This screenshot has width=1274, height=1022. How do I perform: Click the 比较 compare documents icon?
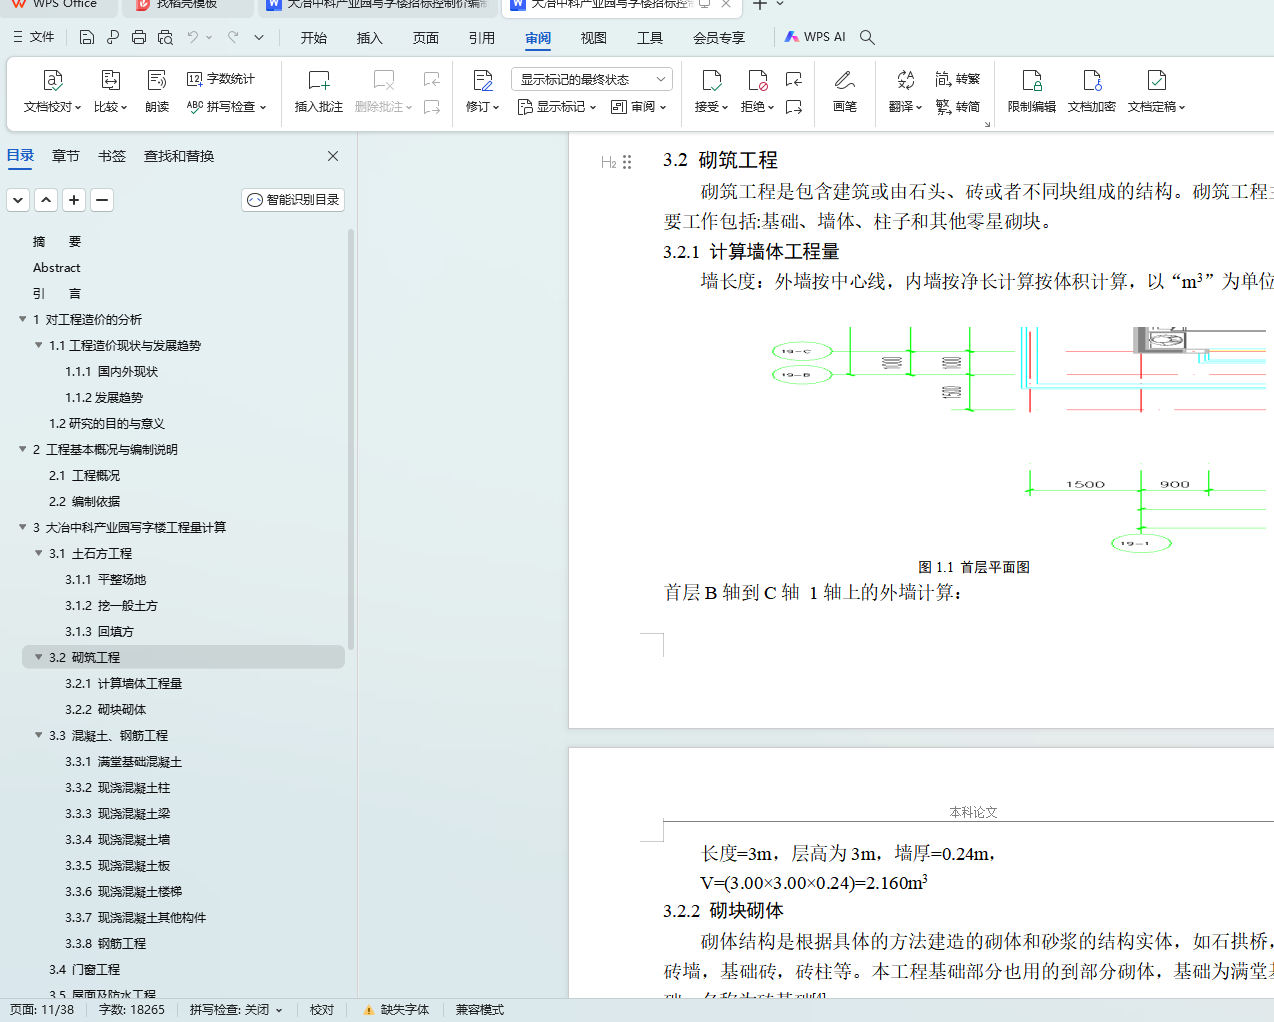[x=110, y=91]
